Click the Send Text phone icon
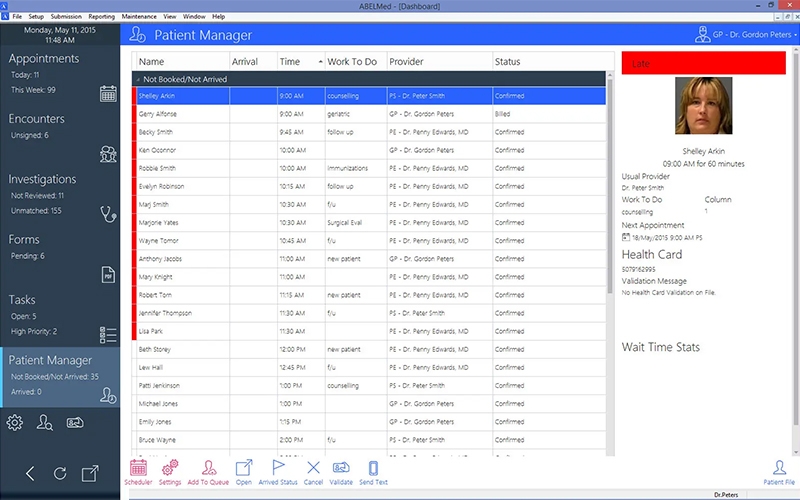The width and height of the screenshot is (800, 500). pyautogui.click(x=373, y=471)
